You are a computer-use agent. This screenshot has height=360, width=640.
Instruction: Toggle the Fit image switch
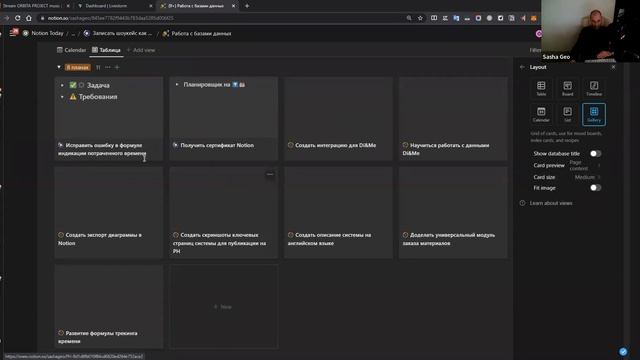click(x=595, y=188)
